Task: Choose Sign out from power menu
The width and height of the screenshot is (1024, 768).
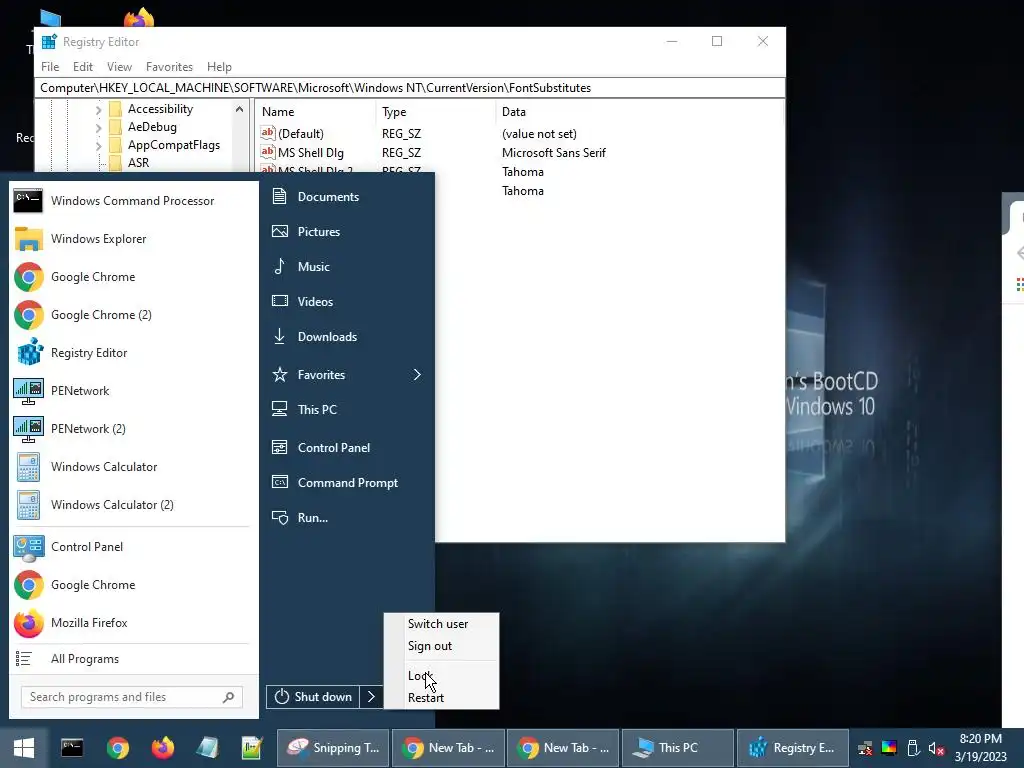Action: [x=441, y=646]
